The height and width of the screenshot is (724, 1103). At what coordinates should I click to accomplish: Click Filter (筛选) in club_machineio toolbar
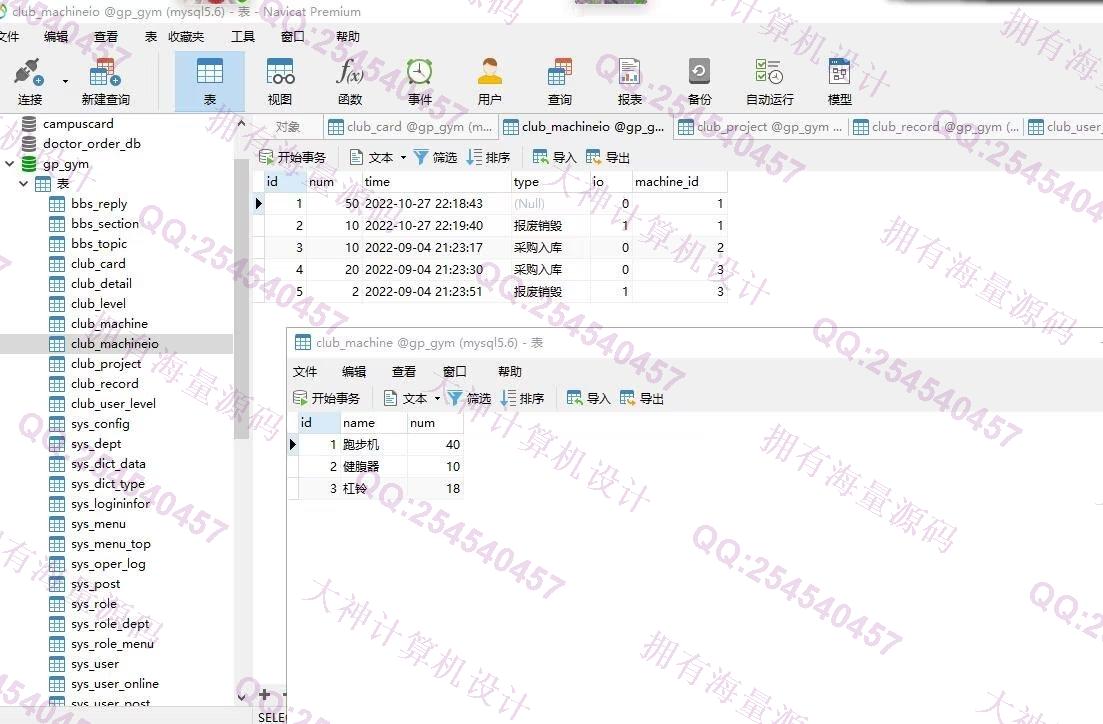(x=435, y=158)
